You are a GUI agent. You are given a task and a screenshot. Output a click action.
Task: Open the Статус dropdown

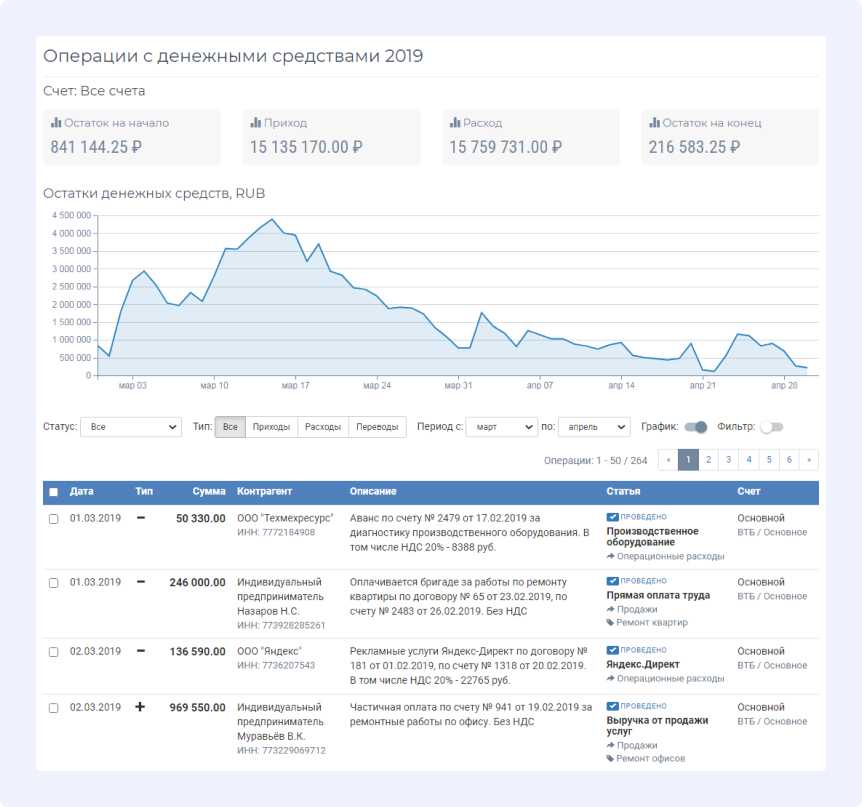130,427
